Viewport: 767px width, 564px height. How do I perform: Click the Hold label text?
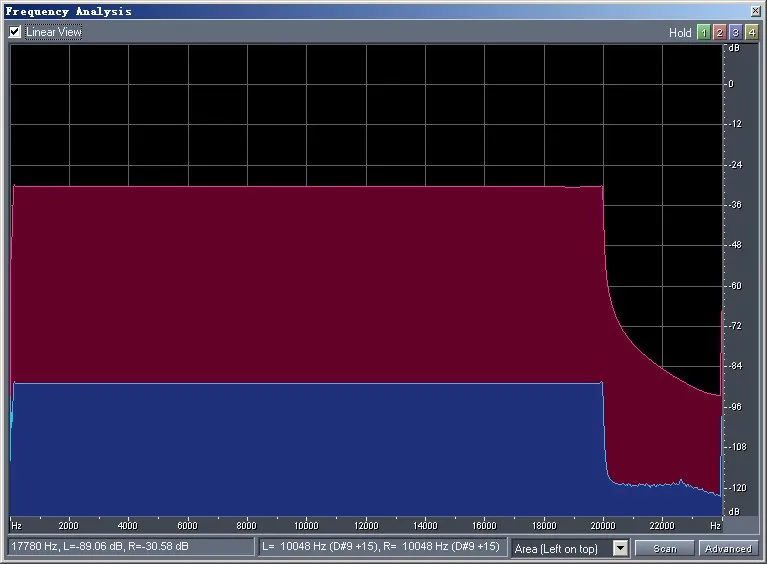[x=680, y=33]
